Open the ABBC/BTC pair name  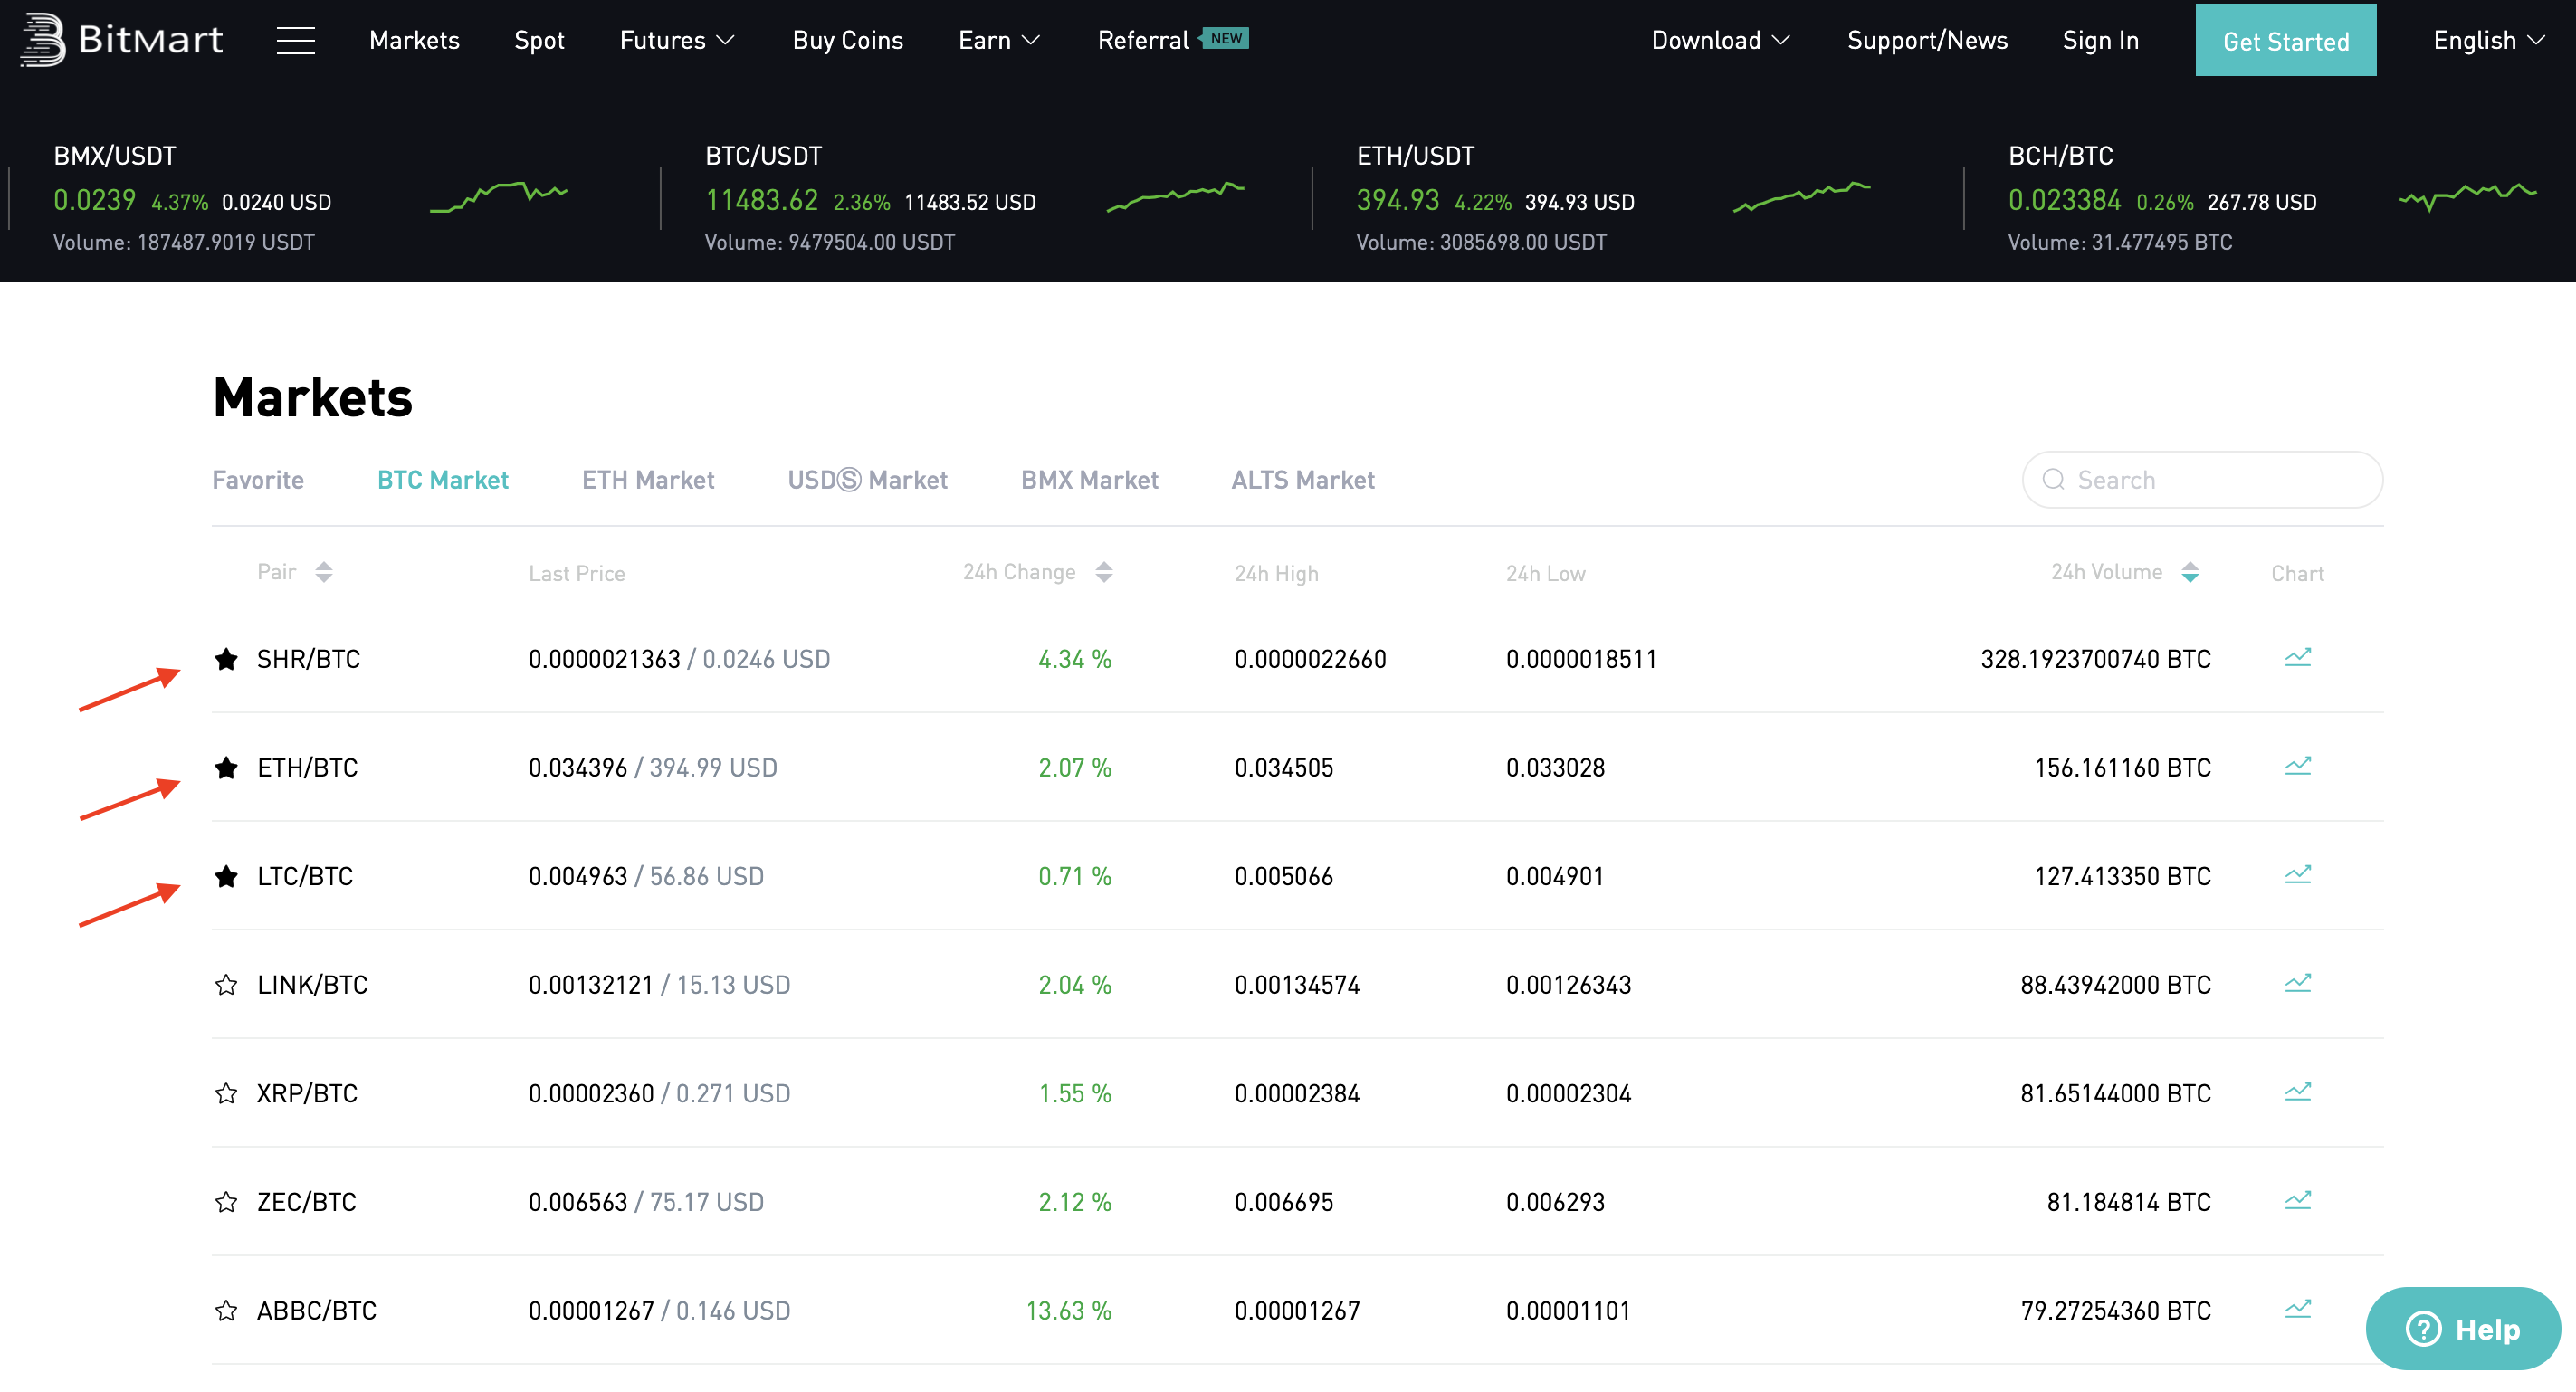[x=317, y=1310]
